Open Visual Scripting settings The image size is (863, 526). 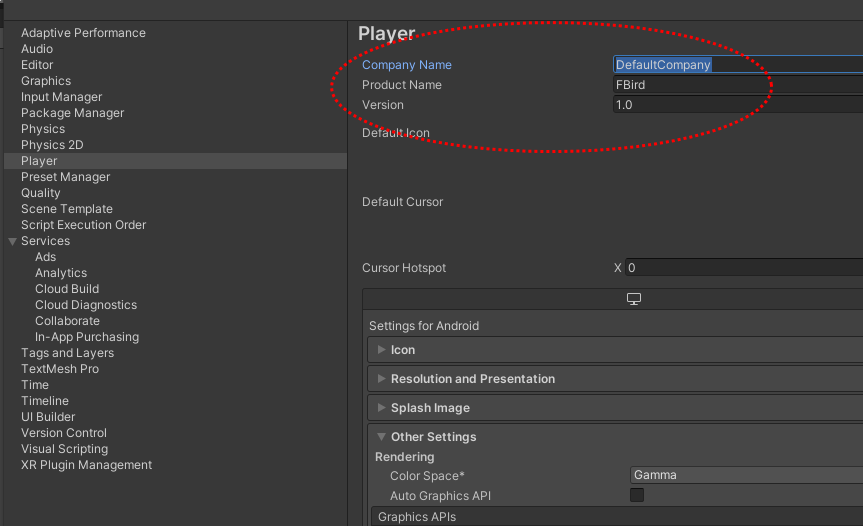tap(64, 448)
